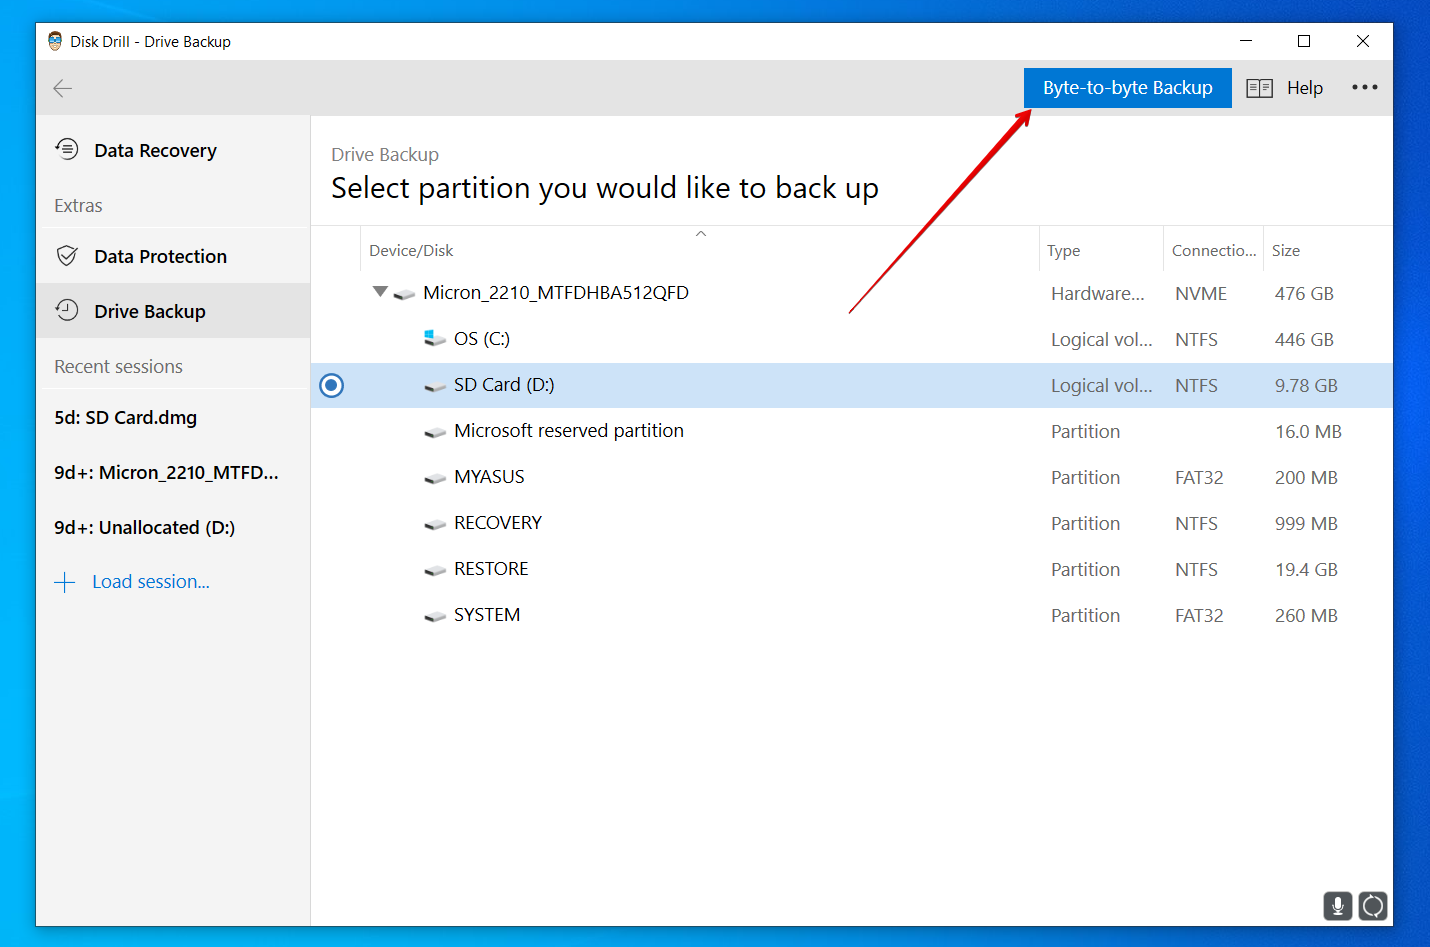1430x947 pixels.
Task: Sort by Type column header
Action: pos(1063,251)
